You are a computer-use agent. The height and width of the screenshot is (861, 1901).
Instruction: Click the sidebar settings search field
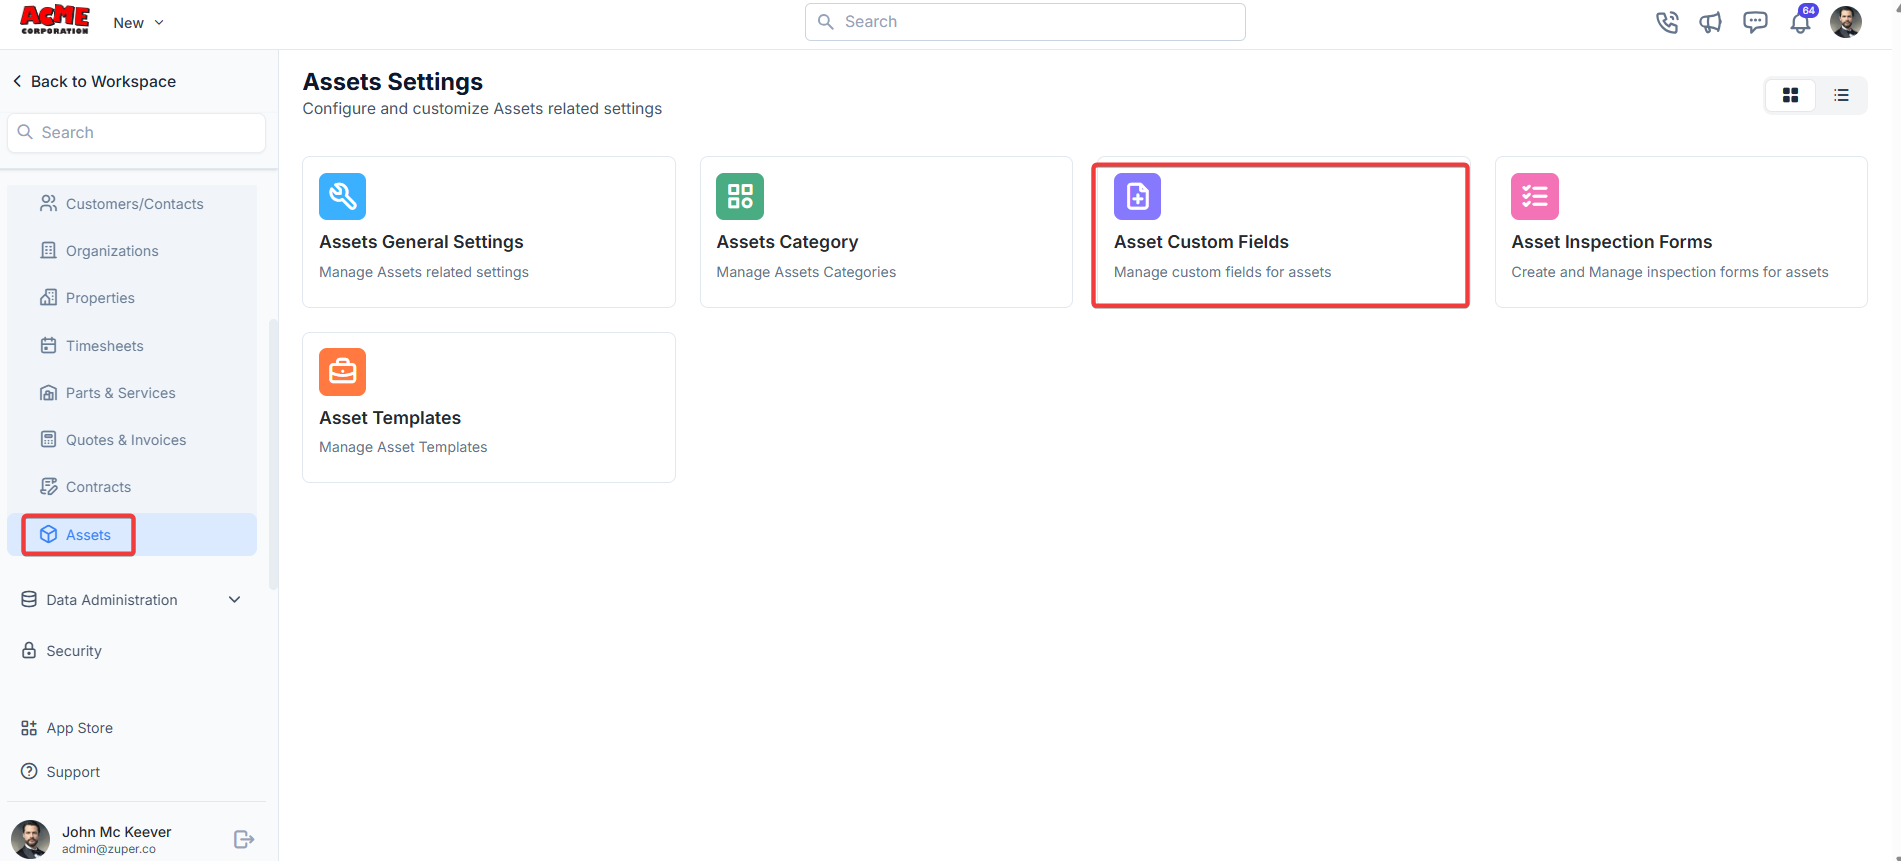tap(136, 133)
